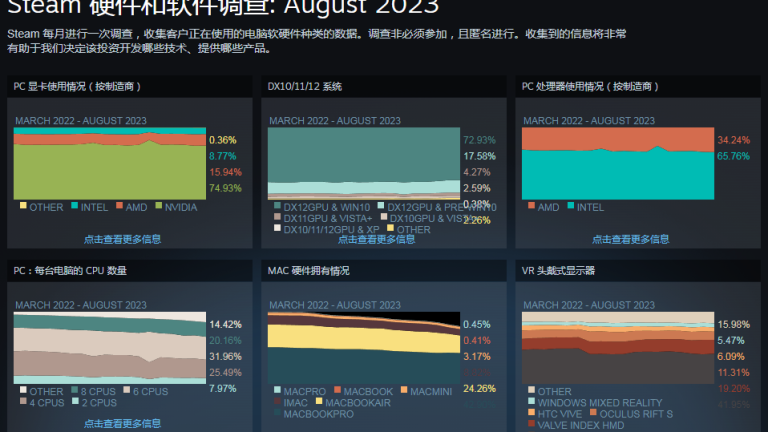Click the 2 CPUS legend swatch
The height and width of the screenshot is (432, 768).
click(75, 401)
